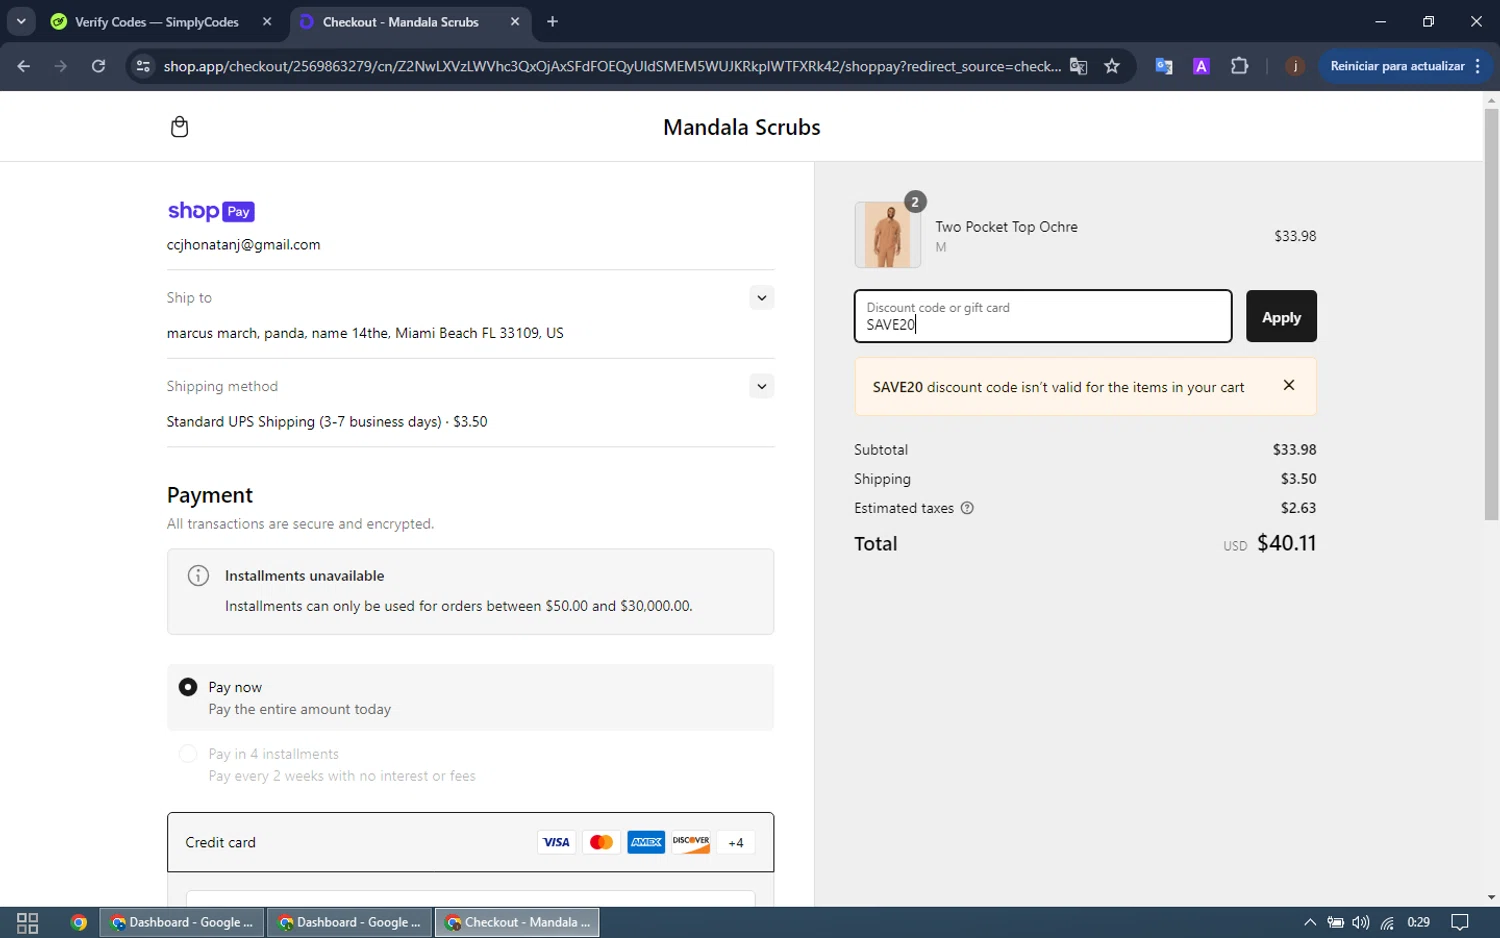1500x938 pixels.
Task: Select the Pay in 4 installments option
Action: (187, 754)
